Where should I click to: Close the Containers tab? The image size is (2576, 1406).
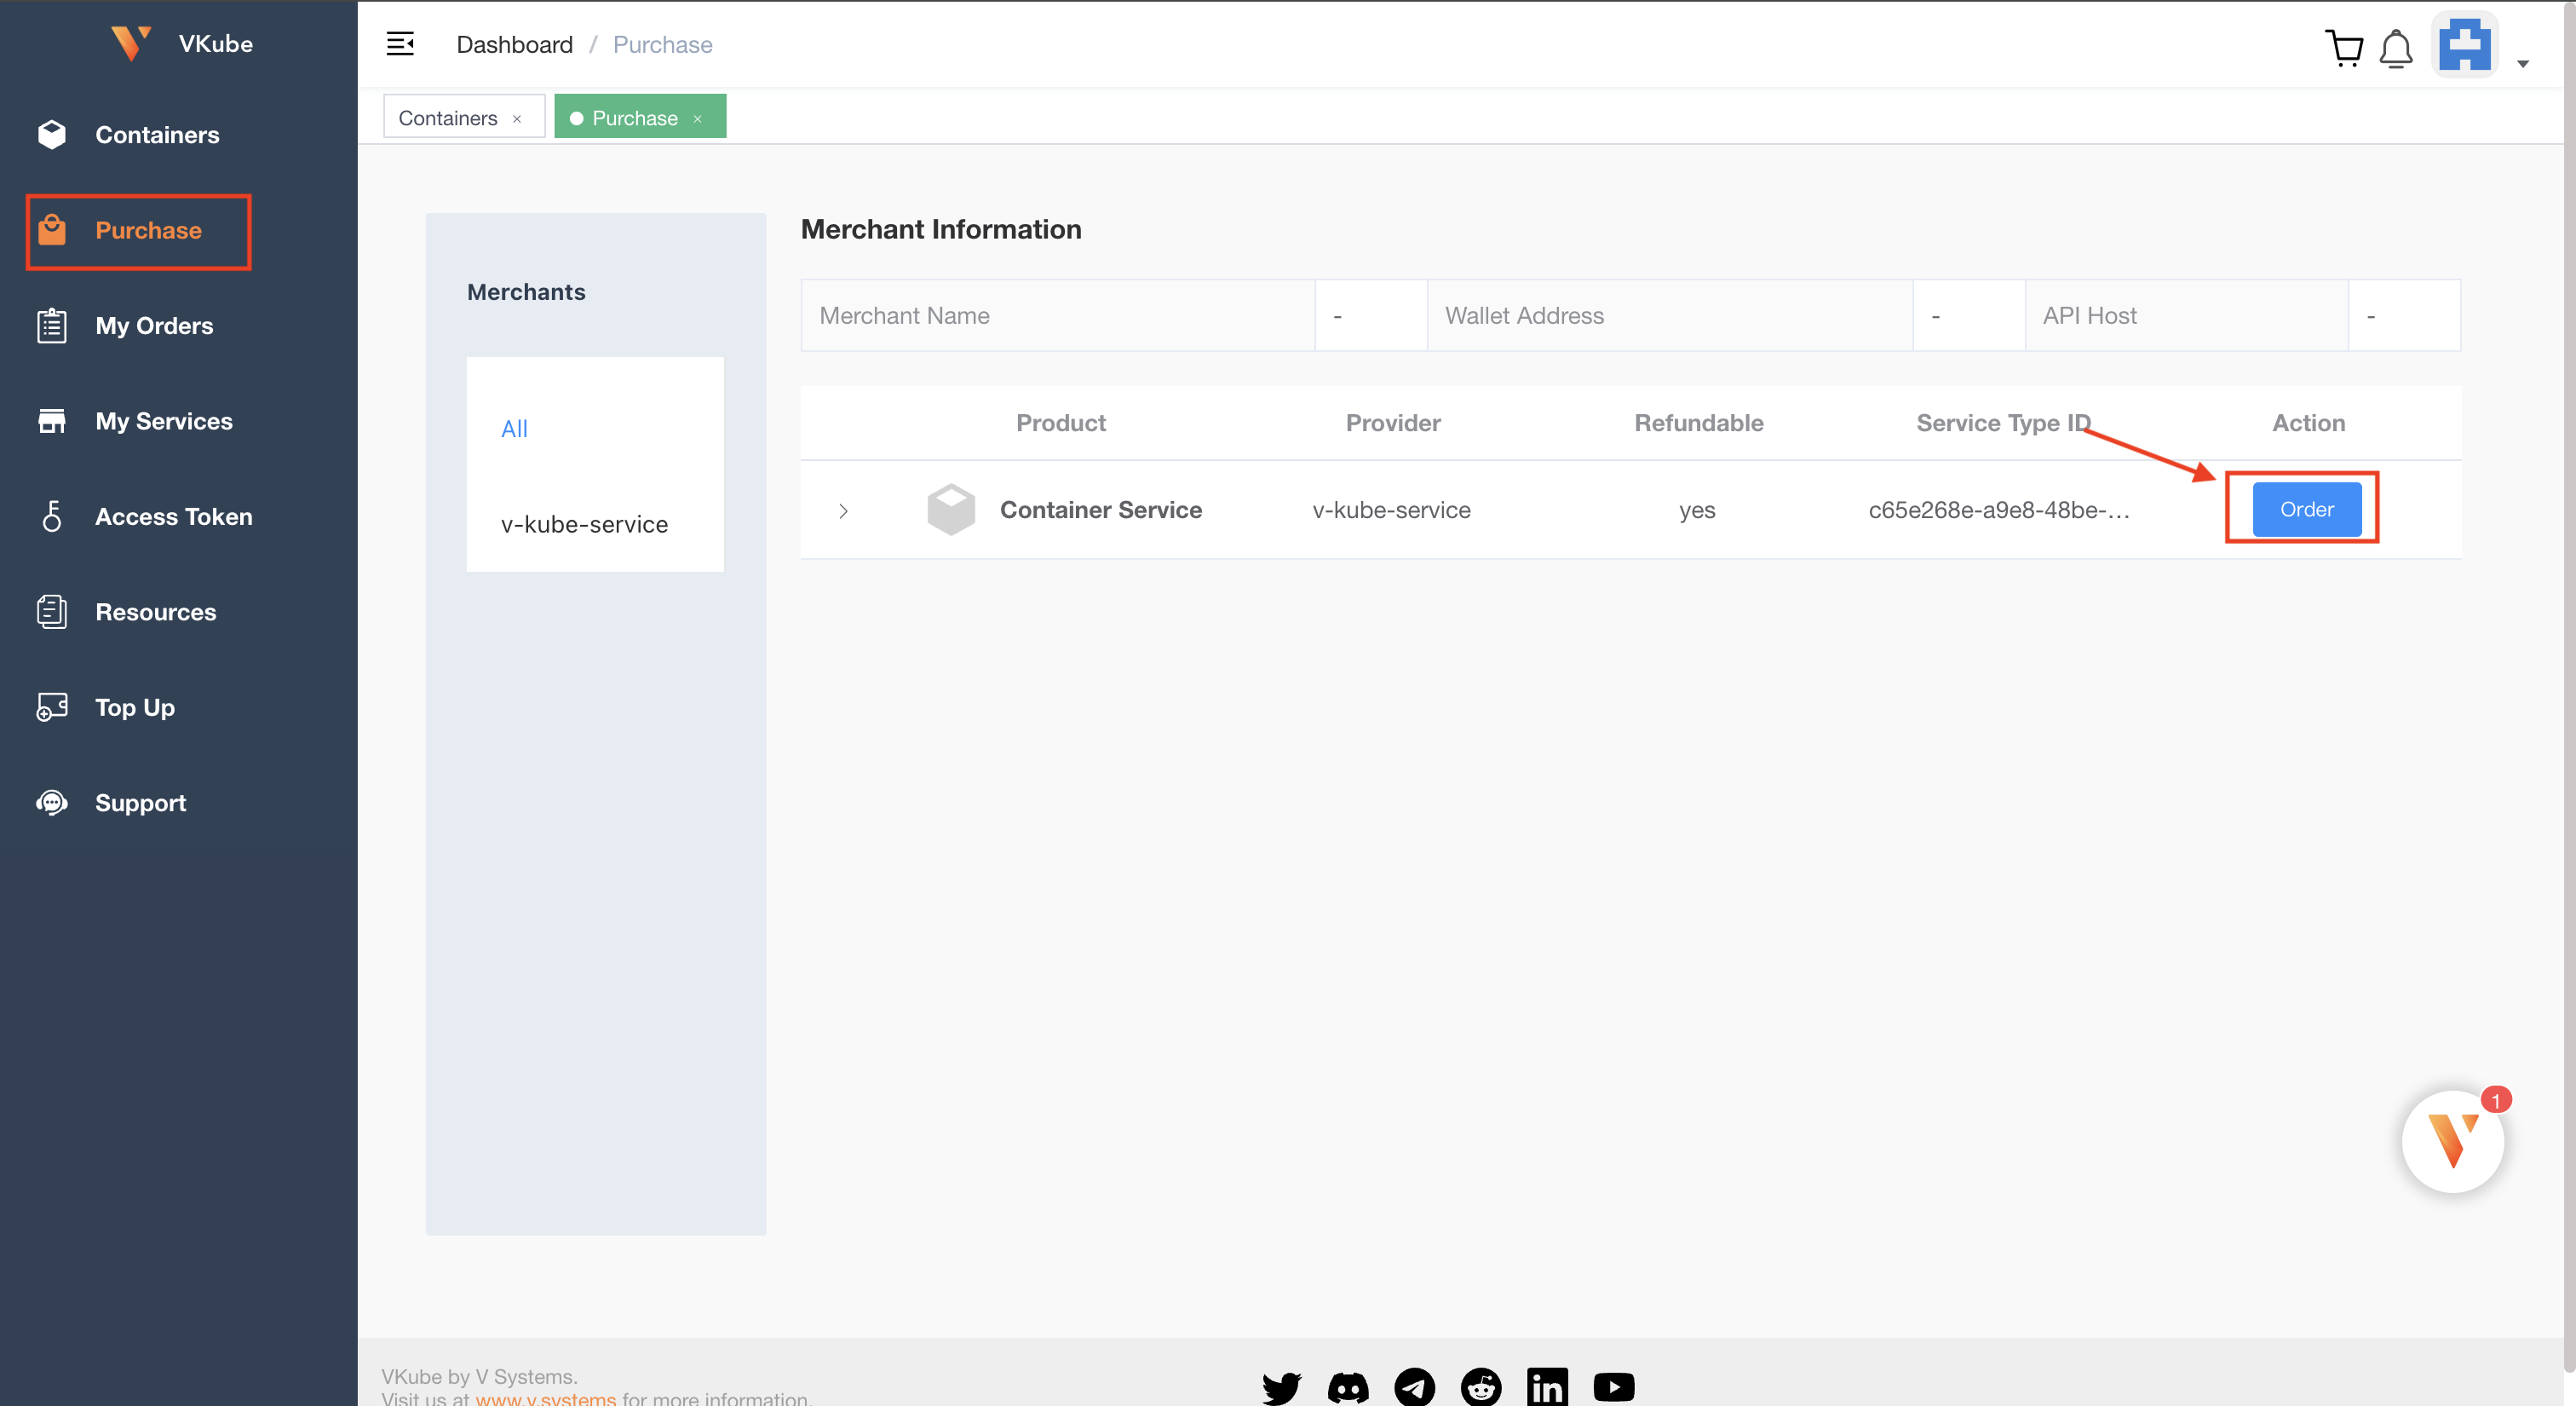point(517,119)
